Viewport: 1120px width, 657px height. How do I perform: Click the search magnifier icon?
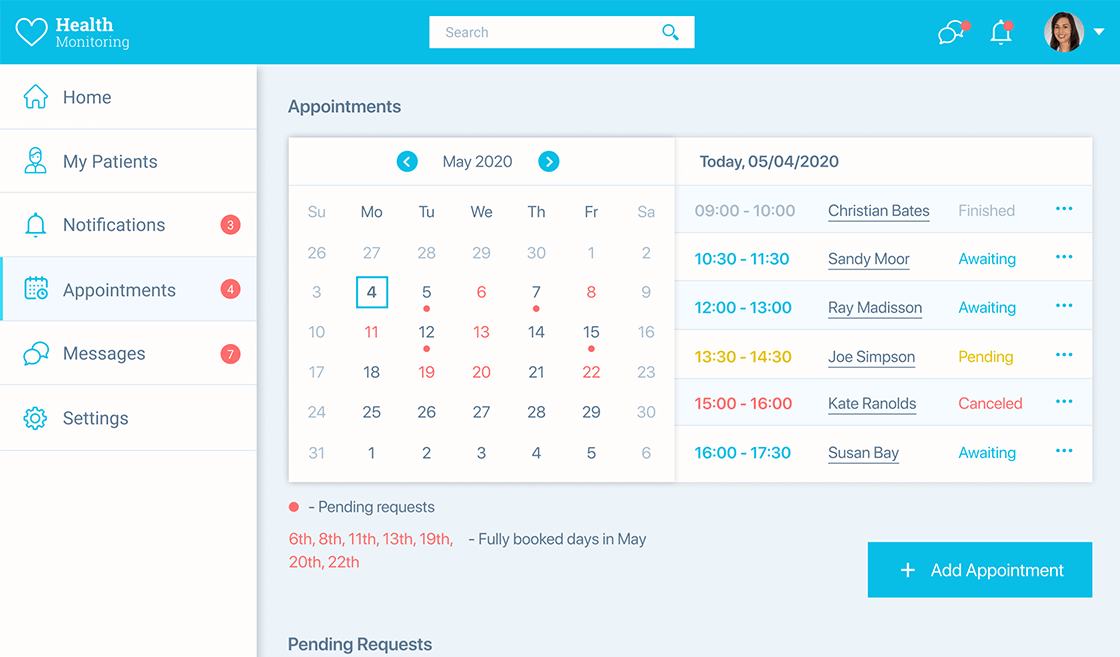[670, 32]
